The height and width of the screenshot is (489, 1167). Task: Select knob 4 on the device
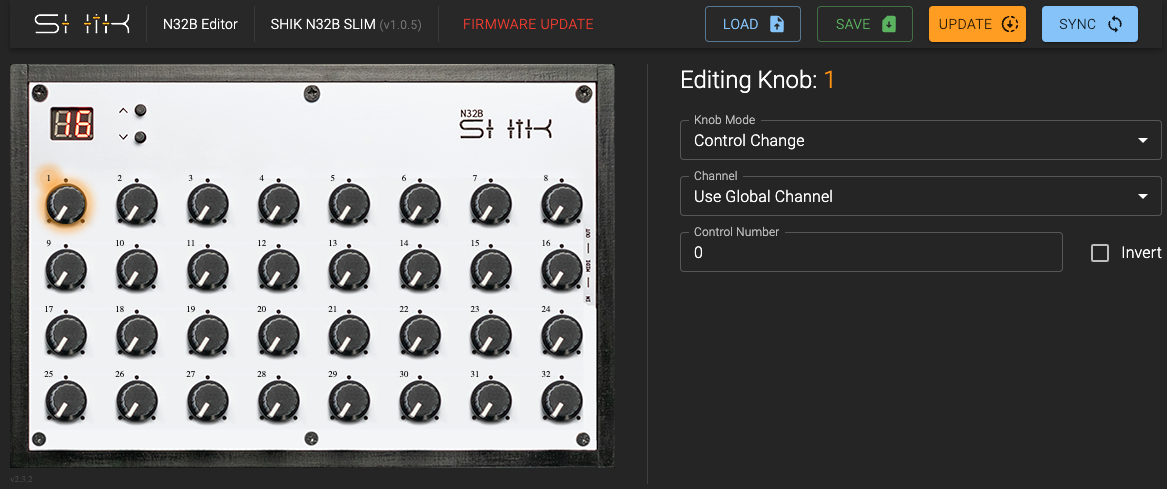tap(279, 204)
